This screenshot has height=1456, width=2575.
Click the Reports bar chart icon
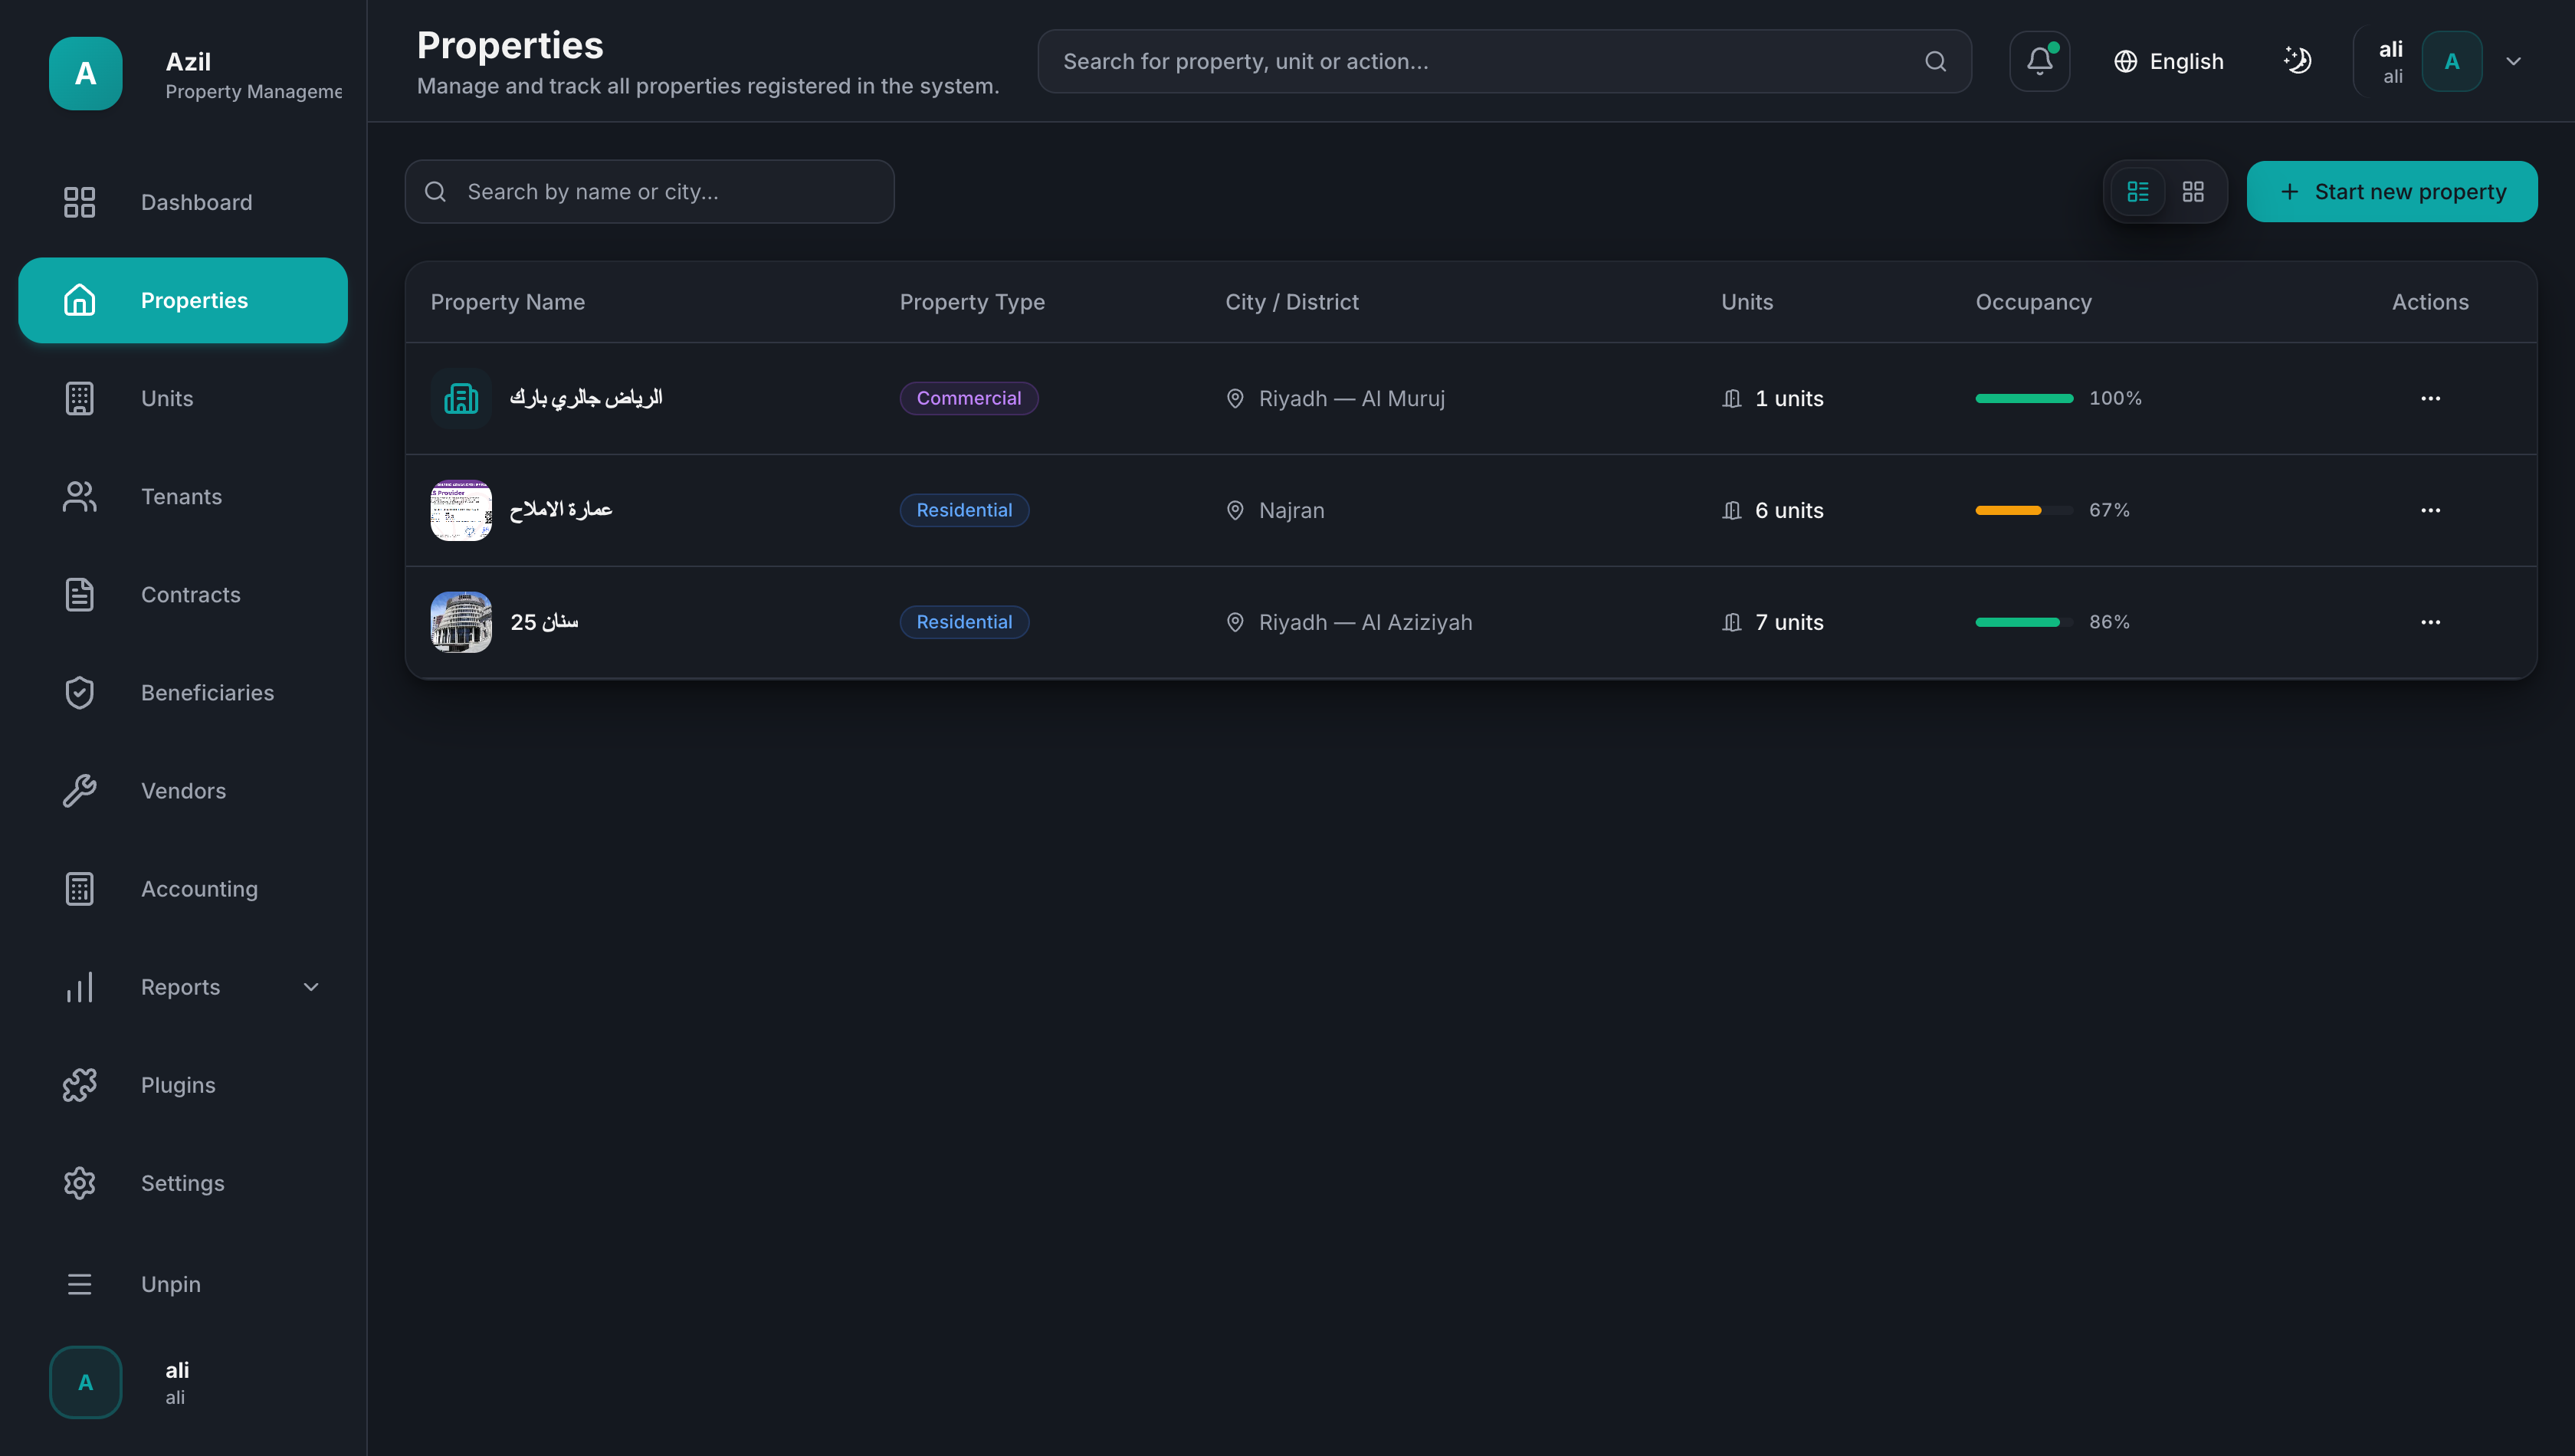pos(79,987)
